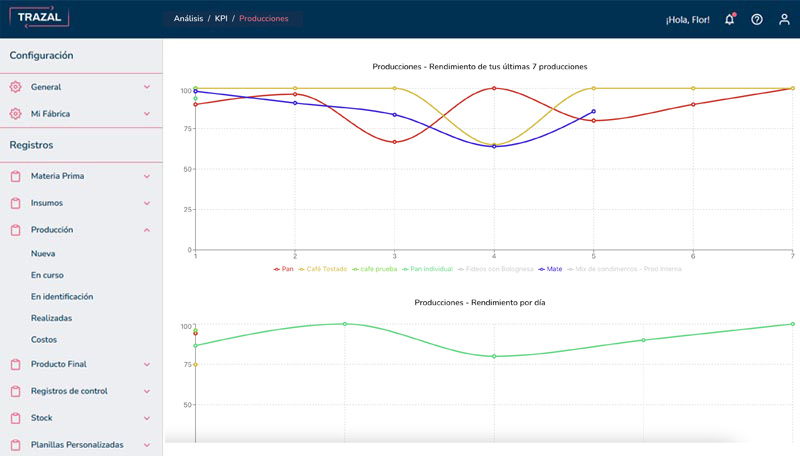Open the user profile icon
Viewport: 800px width, 456px height.
(x=784, y=19)
